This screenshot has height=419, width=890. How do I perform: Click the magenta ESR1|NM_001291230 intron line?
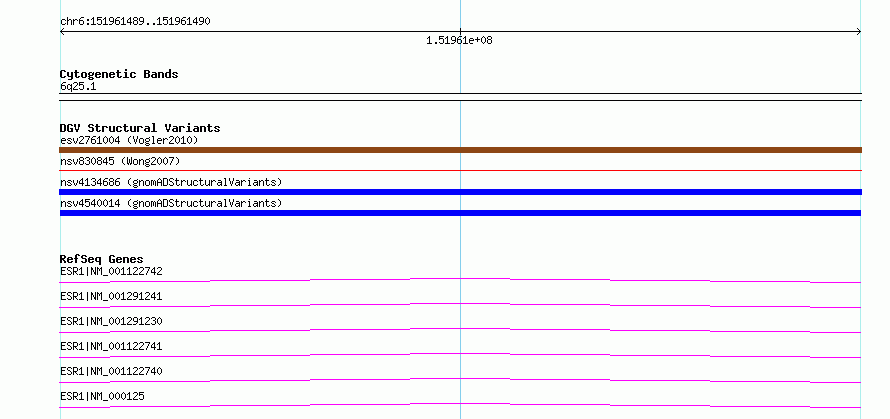(x=460, y=330)
